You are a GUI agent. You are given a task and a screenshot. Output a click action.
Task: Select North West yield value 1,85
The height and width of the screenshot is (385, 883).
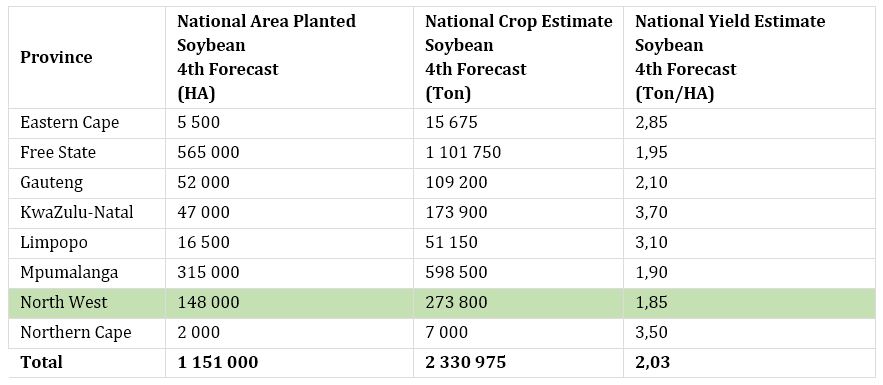[x=651, y=302]
